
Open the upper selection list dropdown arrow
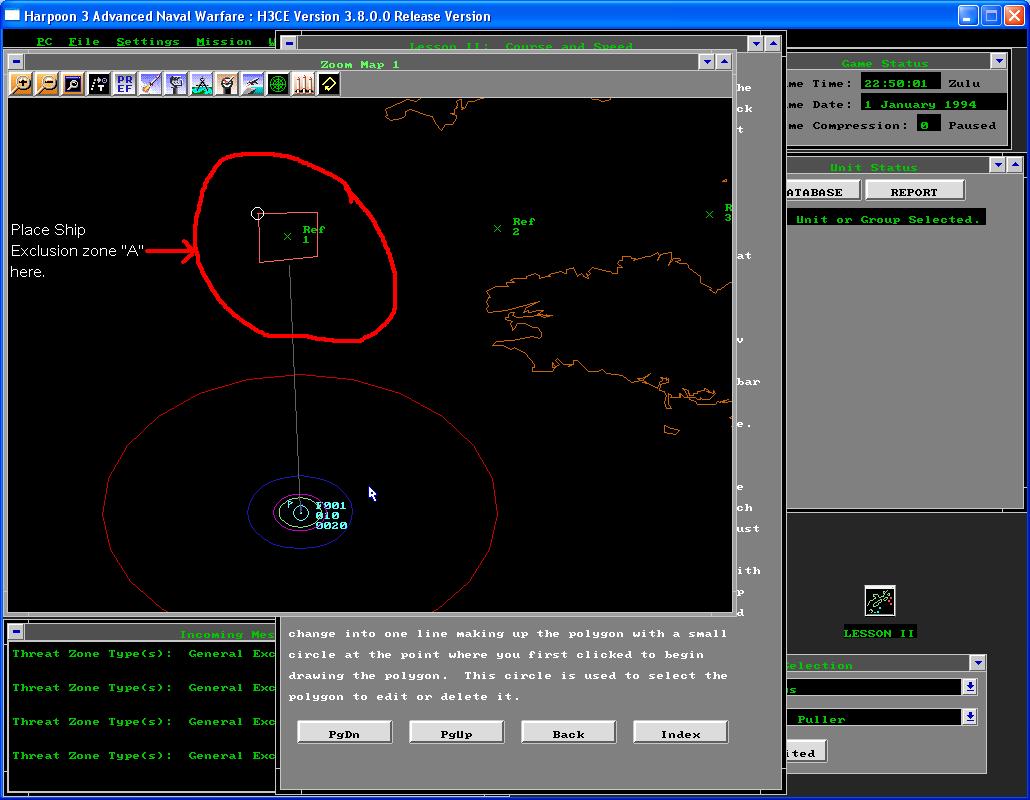point(970,687)
